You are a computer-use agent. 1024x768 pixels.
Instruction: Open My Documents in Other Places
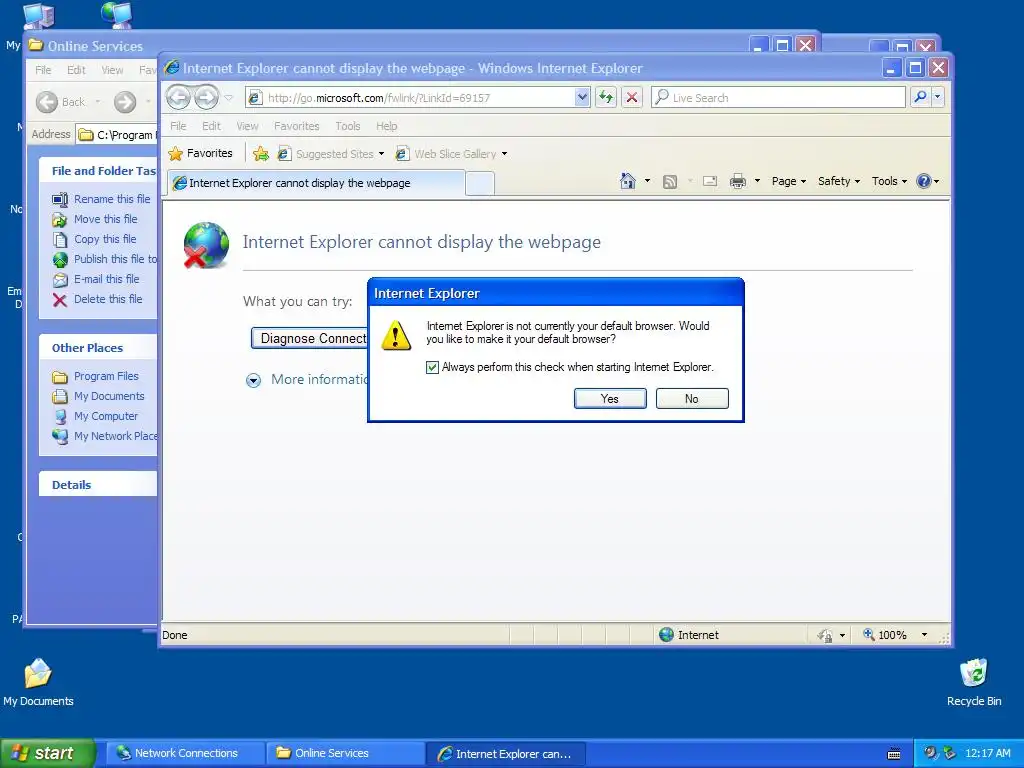tap(99, 396)
